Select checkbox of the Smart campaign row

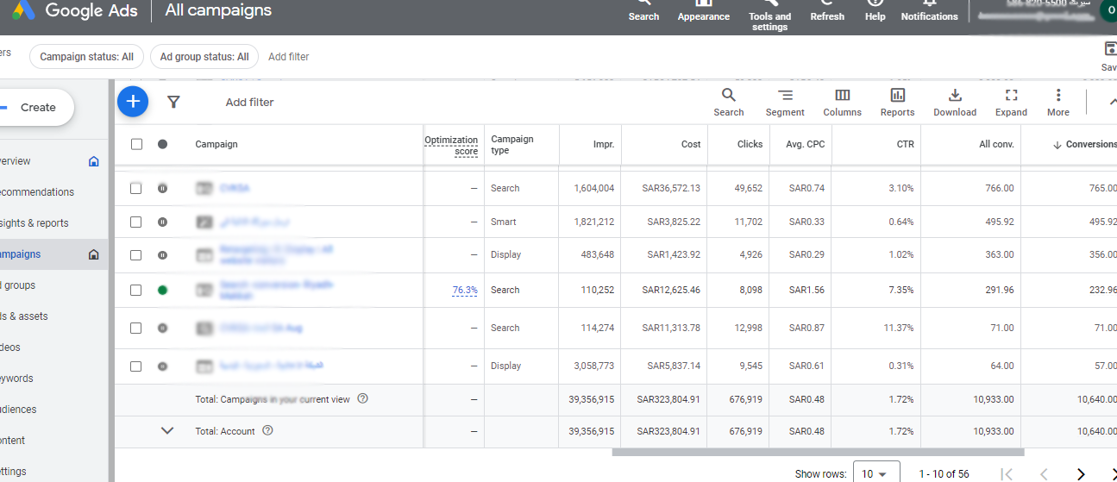pos(137,222)
